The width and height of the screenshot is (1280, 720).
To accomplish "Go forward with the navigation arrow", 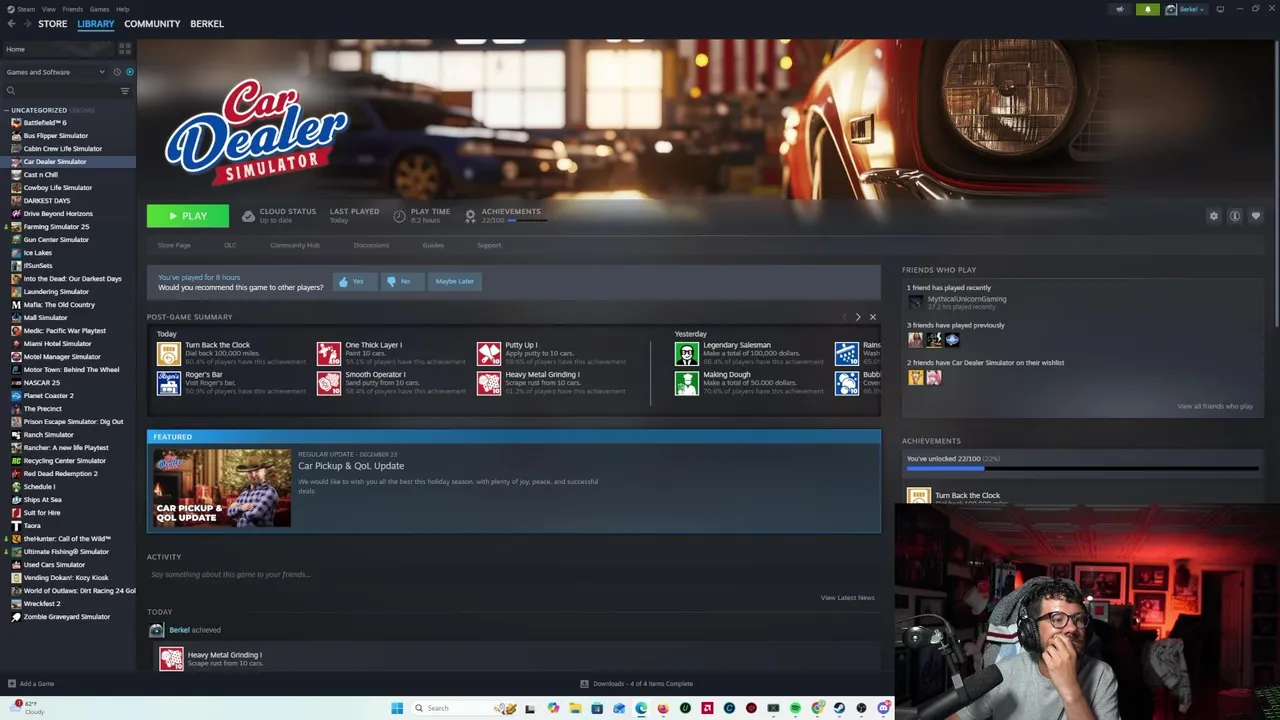I will pyautogui.click(x=26, y=24).
